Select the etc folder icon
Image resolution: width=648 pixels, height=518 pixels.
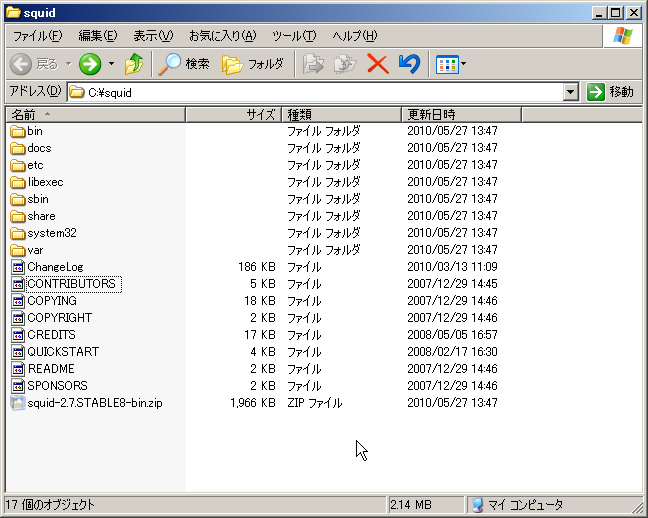(x=18, y=165)
